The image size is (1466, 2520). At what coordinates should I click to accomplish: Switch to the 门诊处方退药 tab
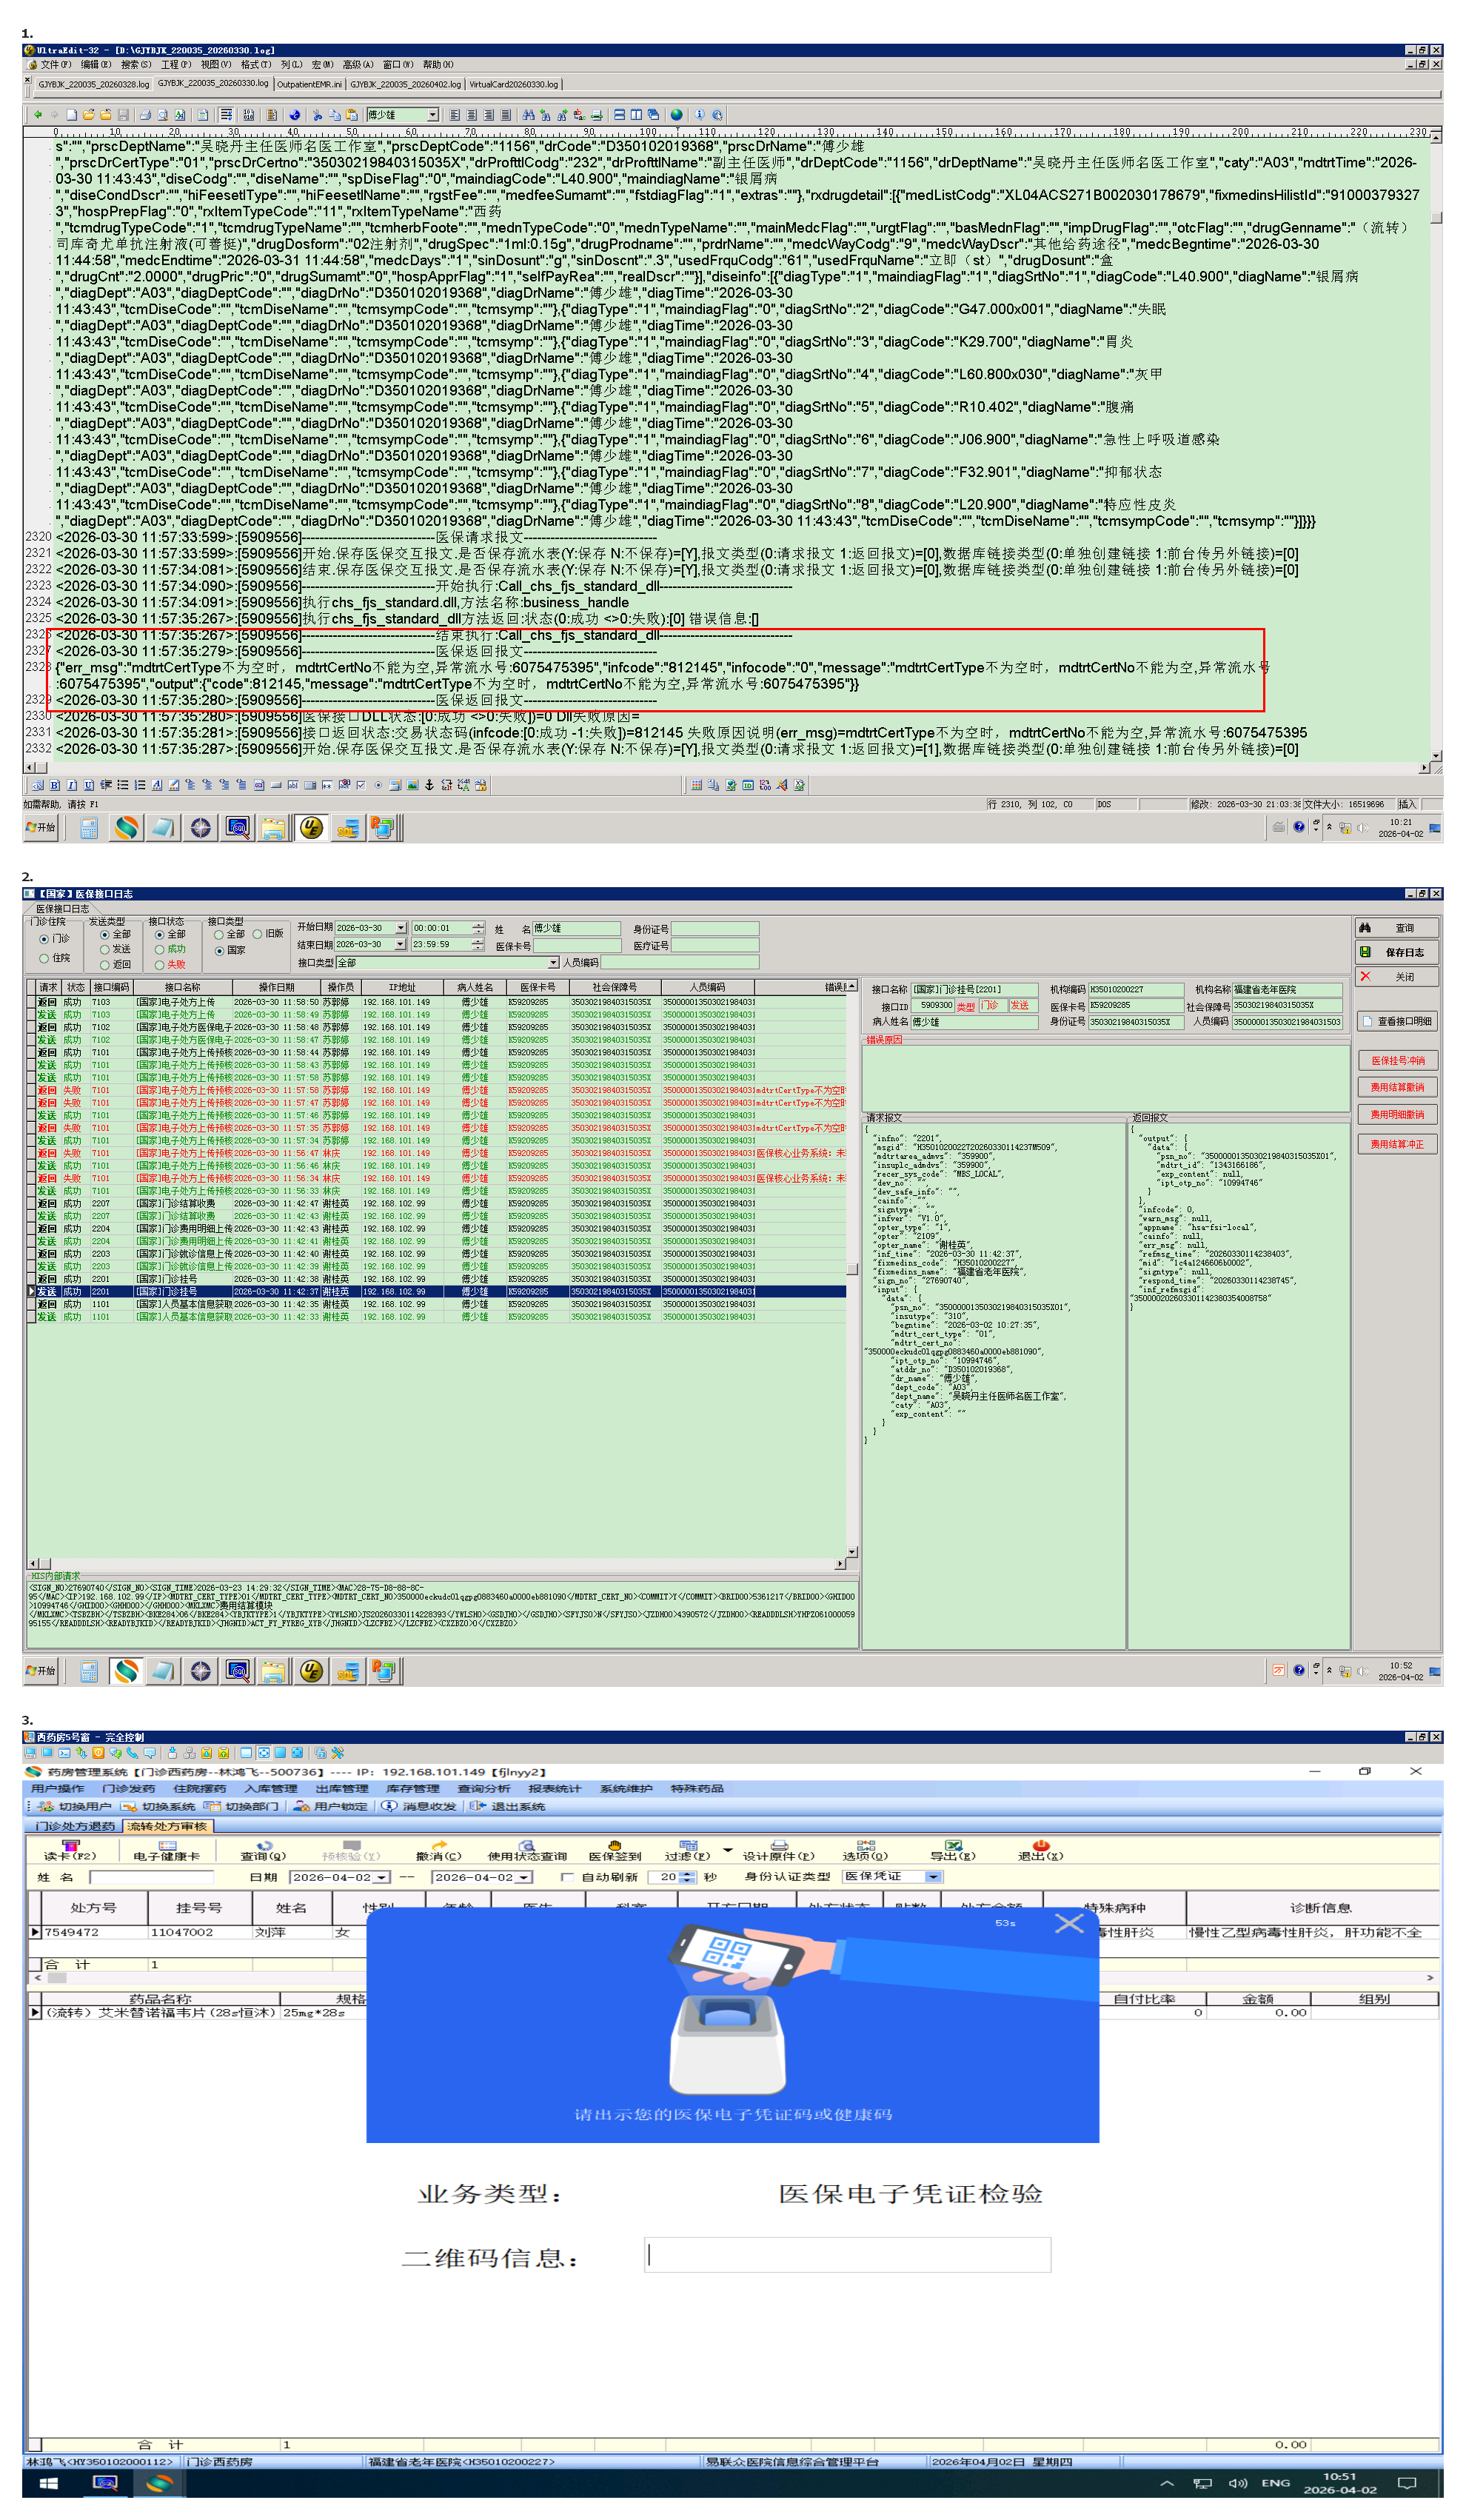click(75, 1826)
